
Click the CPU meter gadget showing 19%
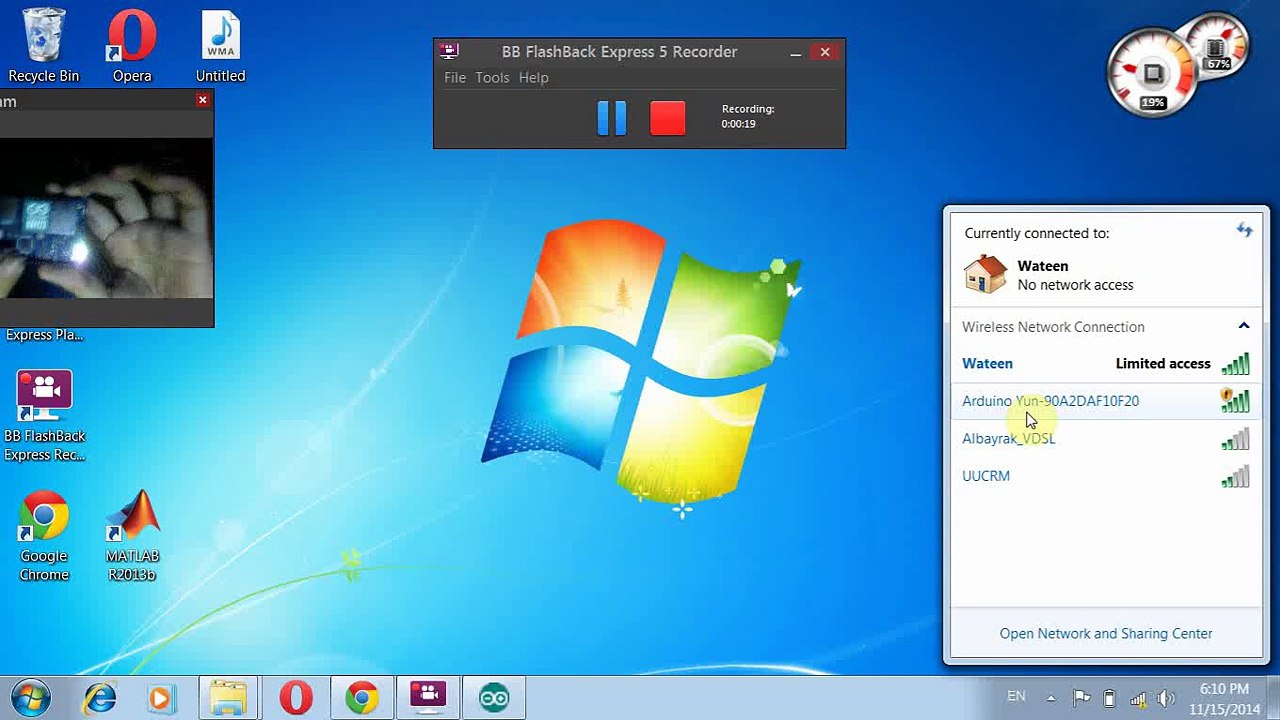pos(1152,75)
